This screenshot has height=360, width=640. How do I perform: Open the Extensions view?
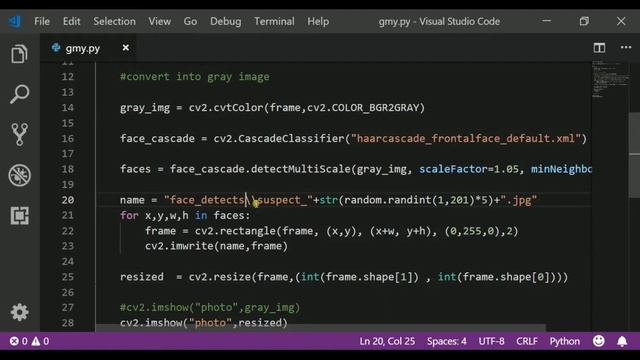coord(20,215)
